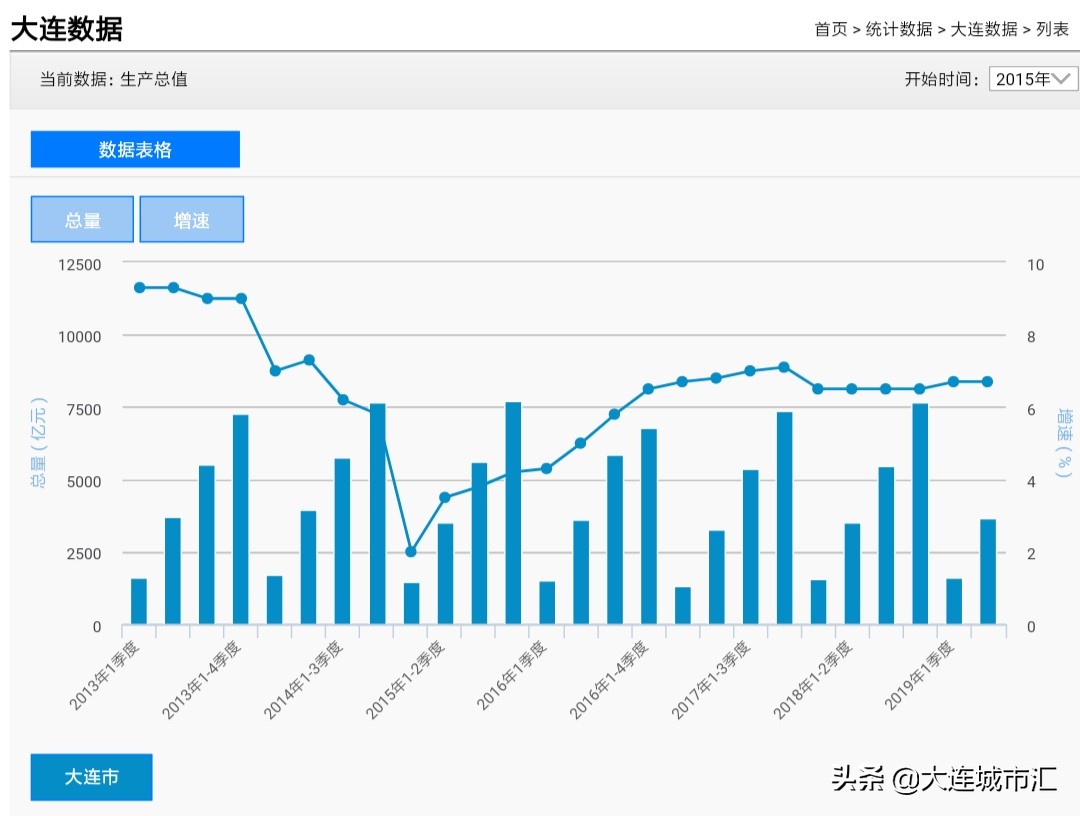This screenshot has height=816, width=1080.
Task: Click the 增速（%）right axis title
Action: point(1064,443)
